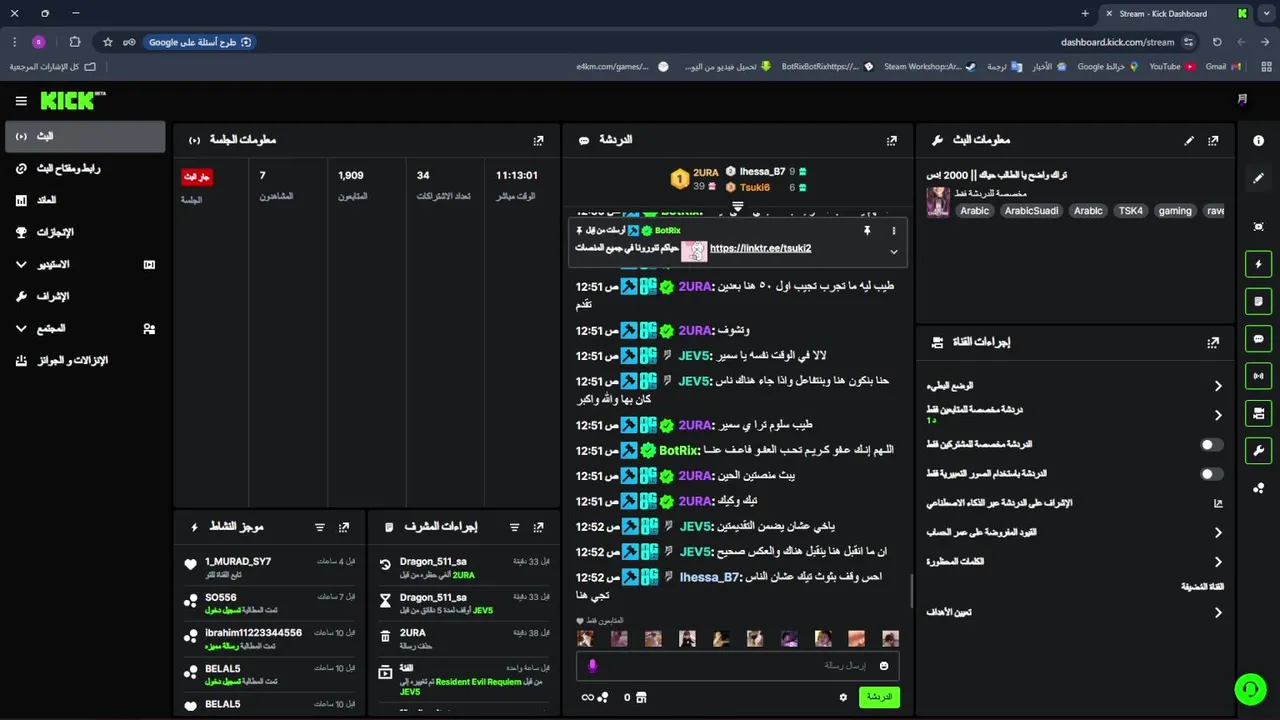Open a new browser tab
The height and width of the screenshot is (720, 1280).
click(x=1085, y=14)
